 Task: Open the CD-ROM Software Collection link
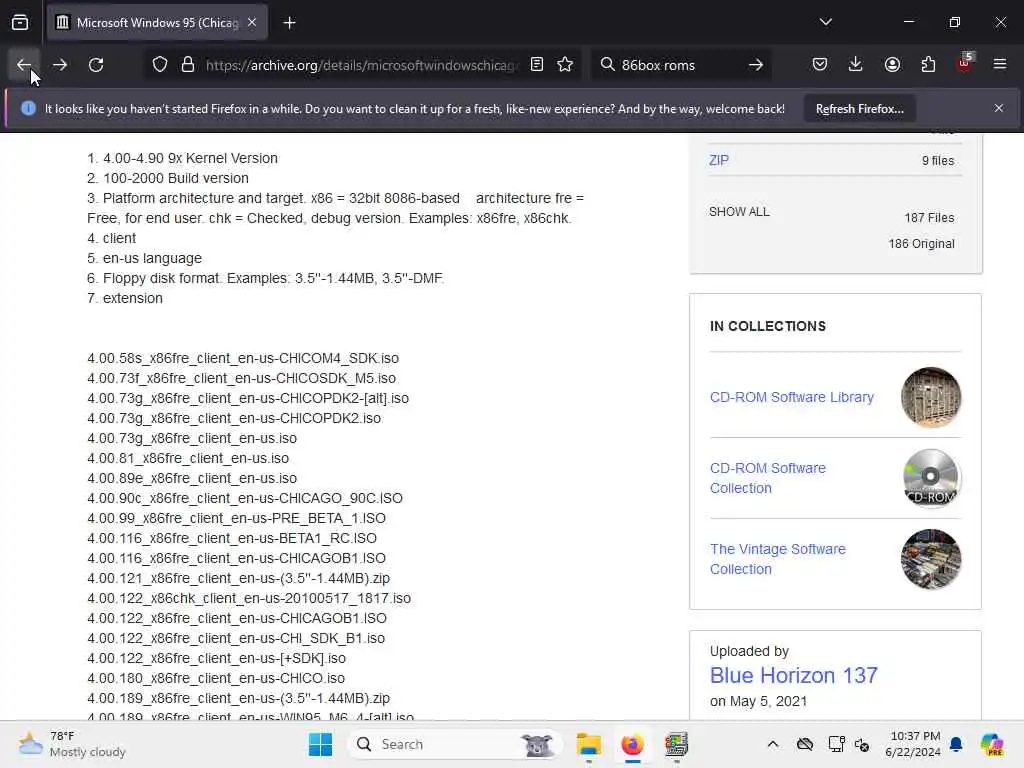coord(768,478)
